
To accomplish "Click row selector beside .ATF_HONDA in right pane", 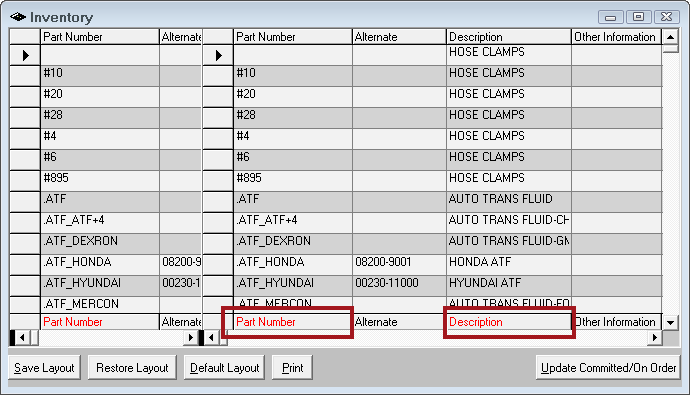I will click(218, 265).
